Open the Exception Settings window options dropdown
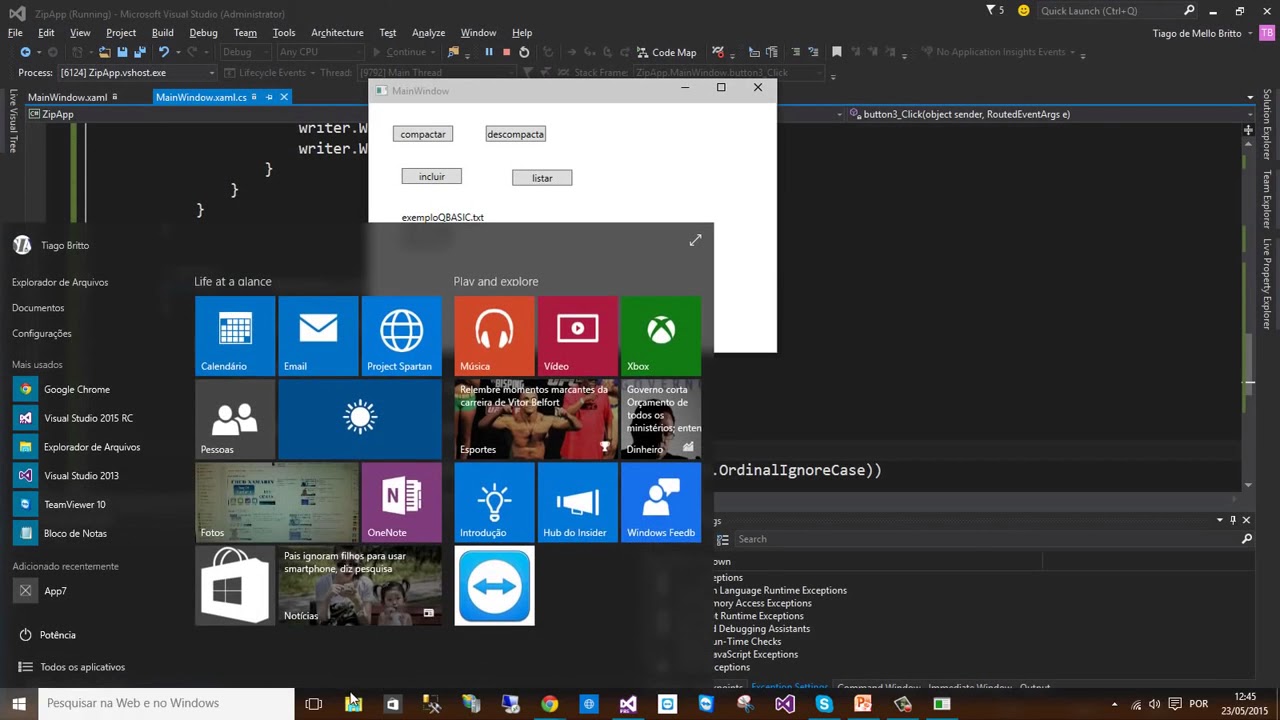1280x720 pixels. 1219,520
